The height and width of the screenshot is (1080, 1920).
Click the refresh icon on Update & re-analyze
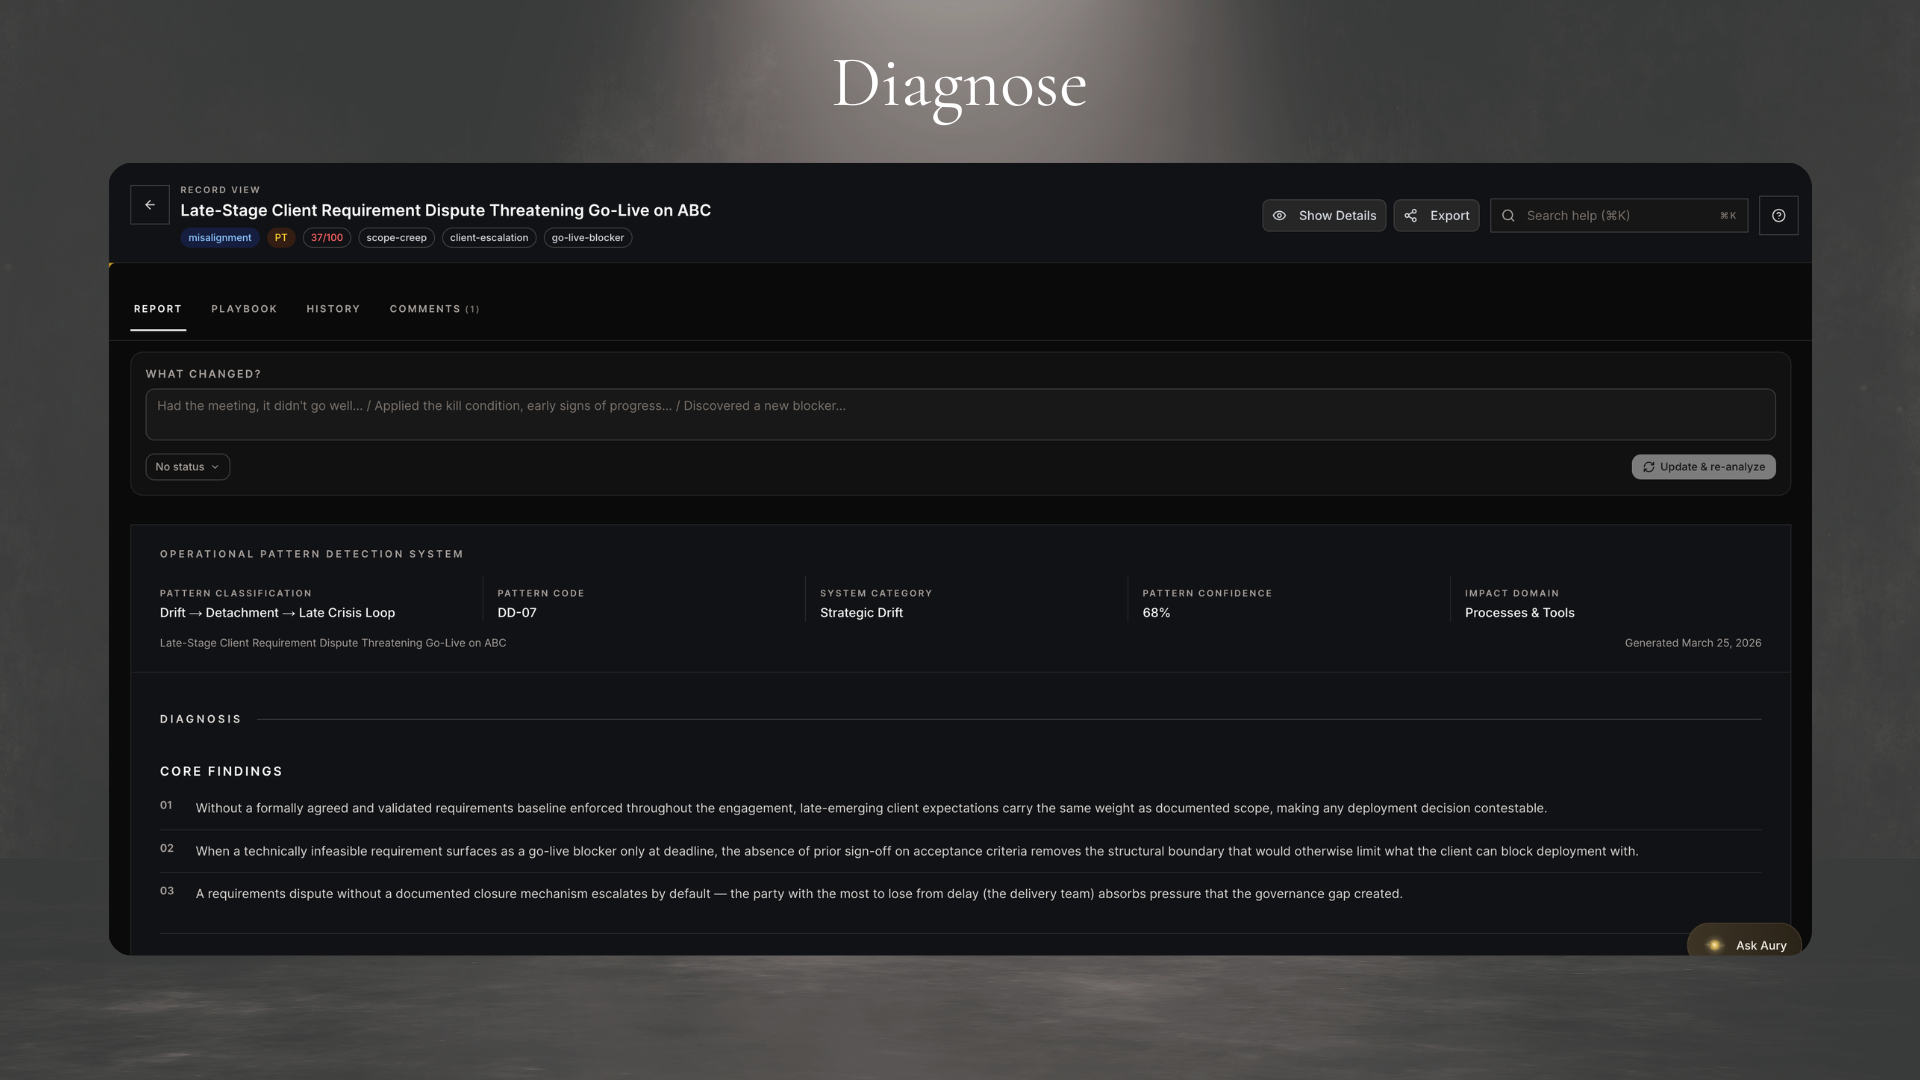1649,467
